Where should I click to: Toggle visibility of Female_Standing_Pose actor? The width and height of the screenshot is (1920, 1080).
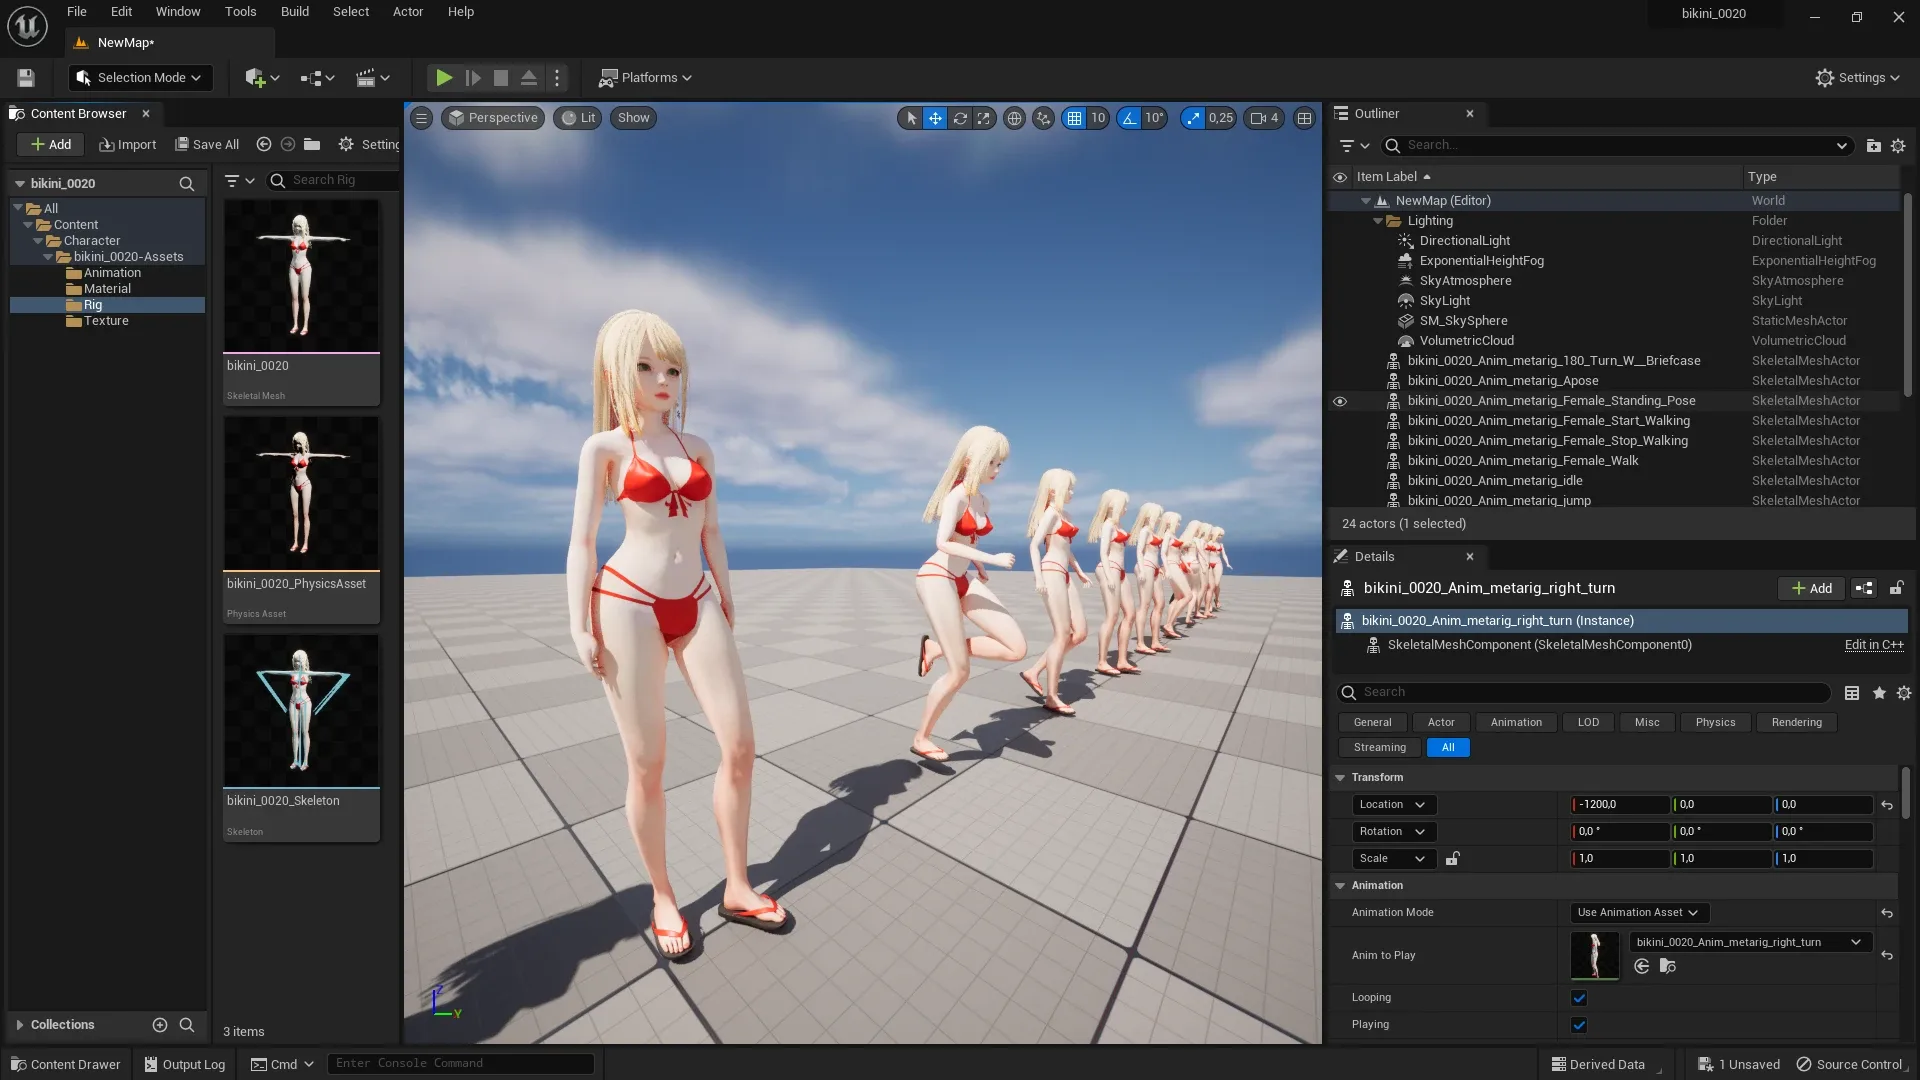tap(1340, 401)
